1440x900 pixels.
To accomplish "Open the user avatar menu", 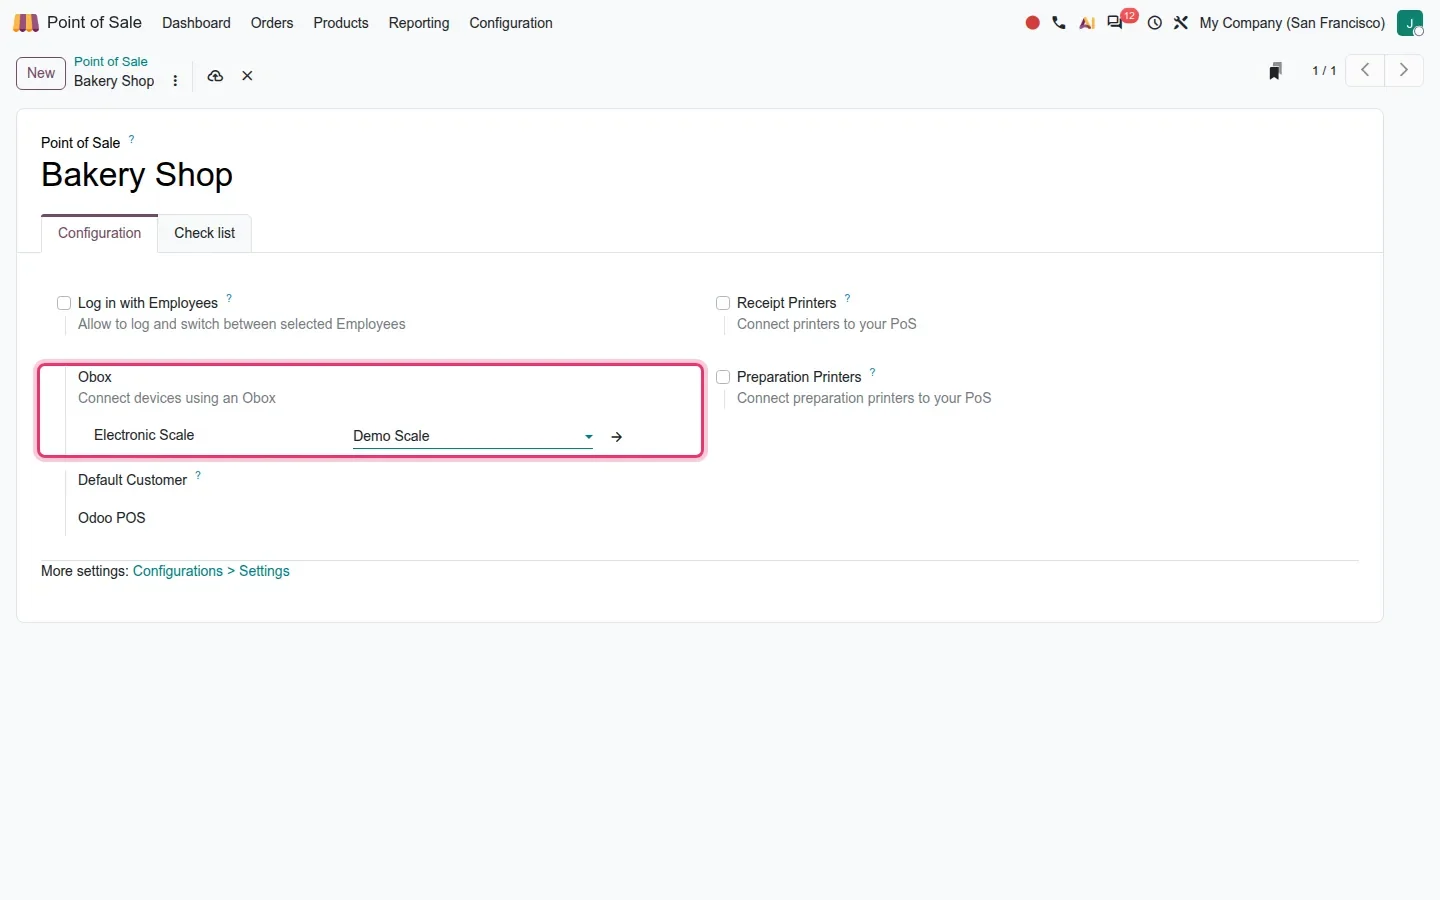I will click(1410, 23).
